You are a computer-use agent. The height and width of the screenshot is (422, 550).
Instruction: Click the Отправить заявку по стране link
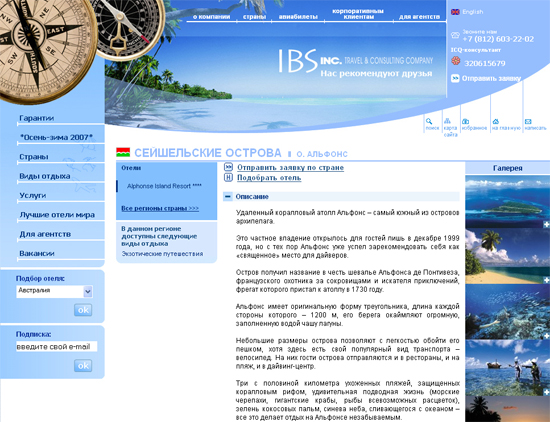[290, 167]
